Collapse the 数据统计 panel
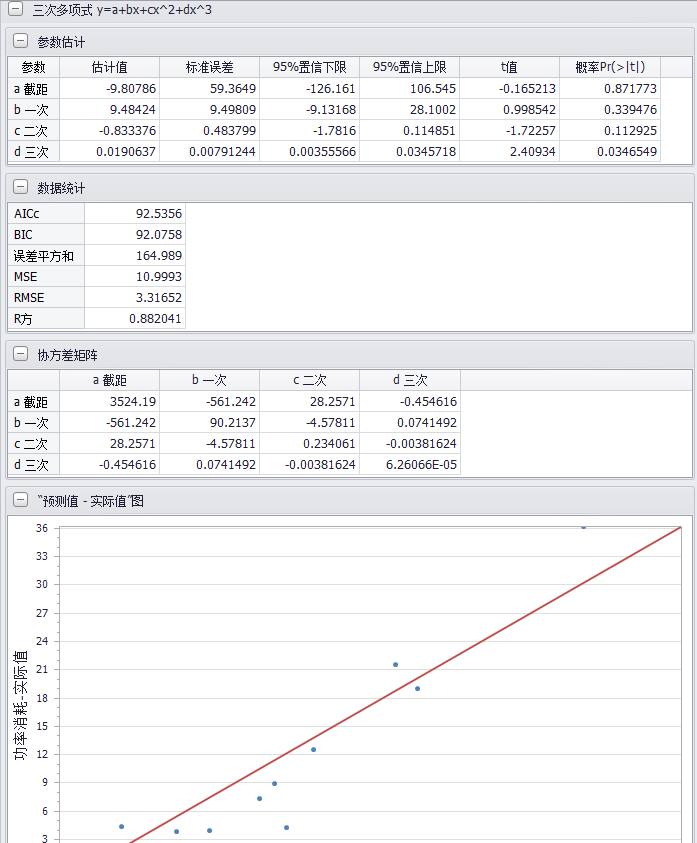This screenshot has width=697, height=843. click(x=20, y=188)
